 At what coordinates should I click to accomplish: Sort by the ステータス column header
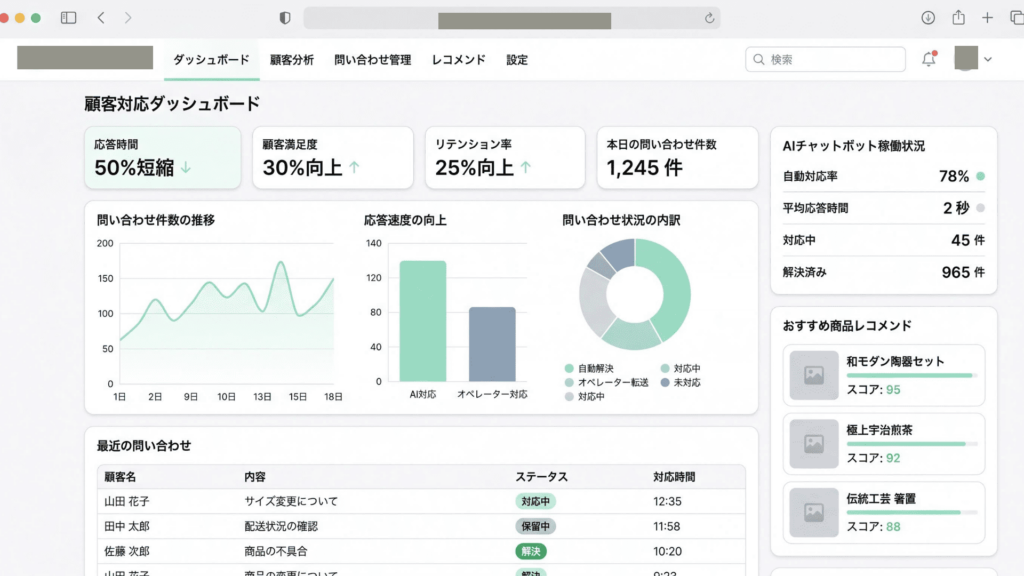[x=541, y=477]
